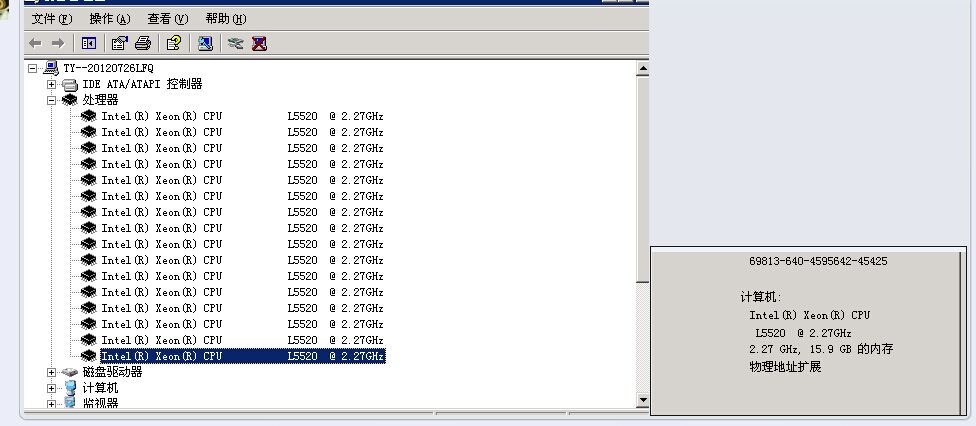Select the TY--20120726LFQ root item

tap(108, 68)
